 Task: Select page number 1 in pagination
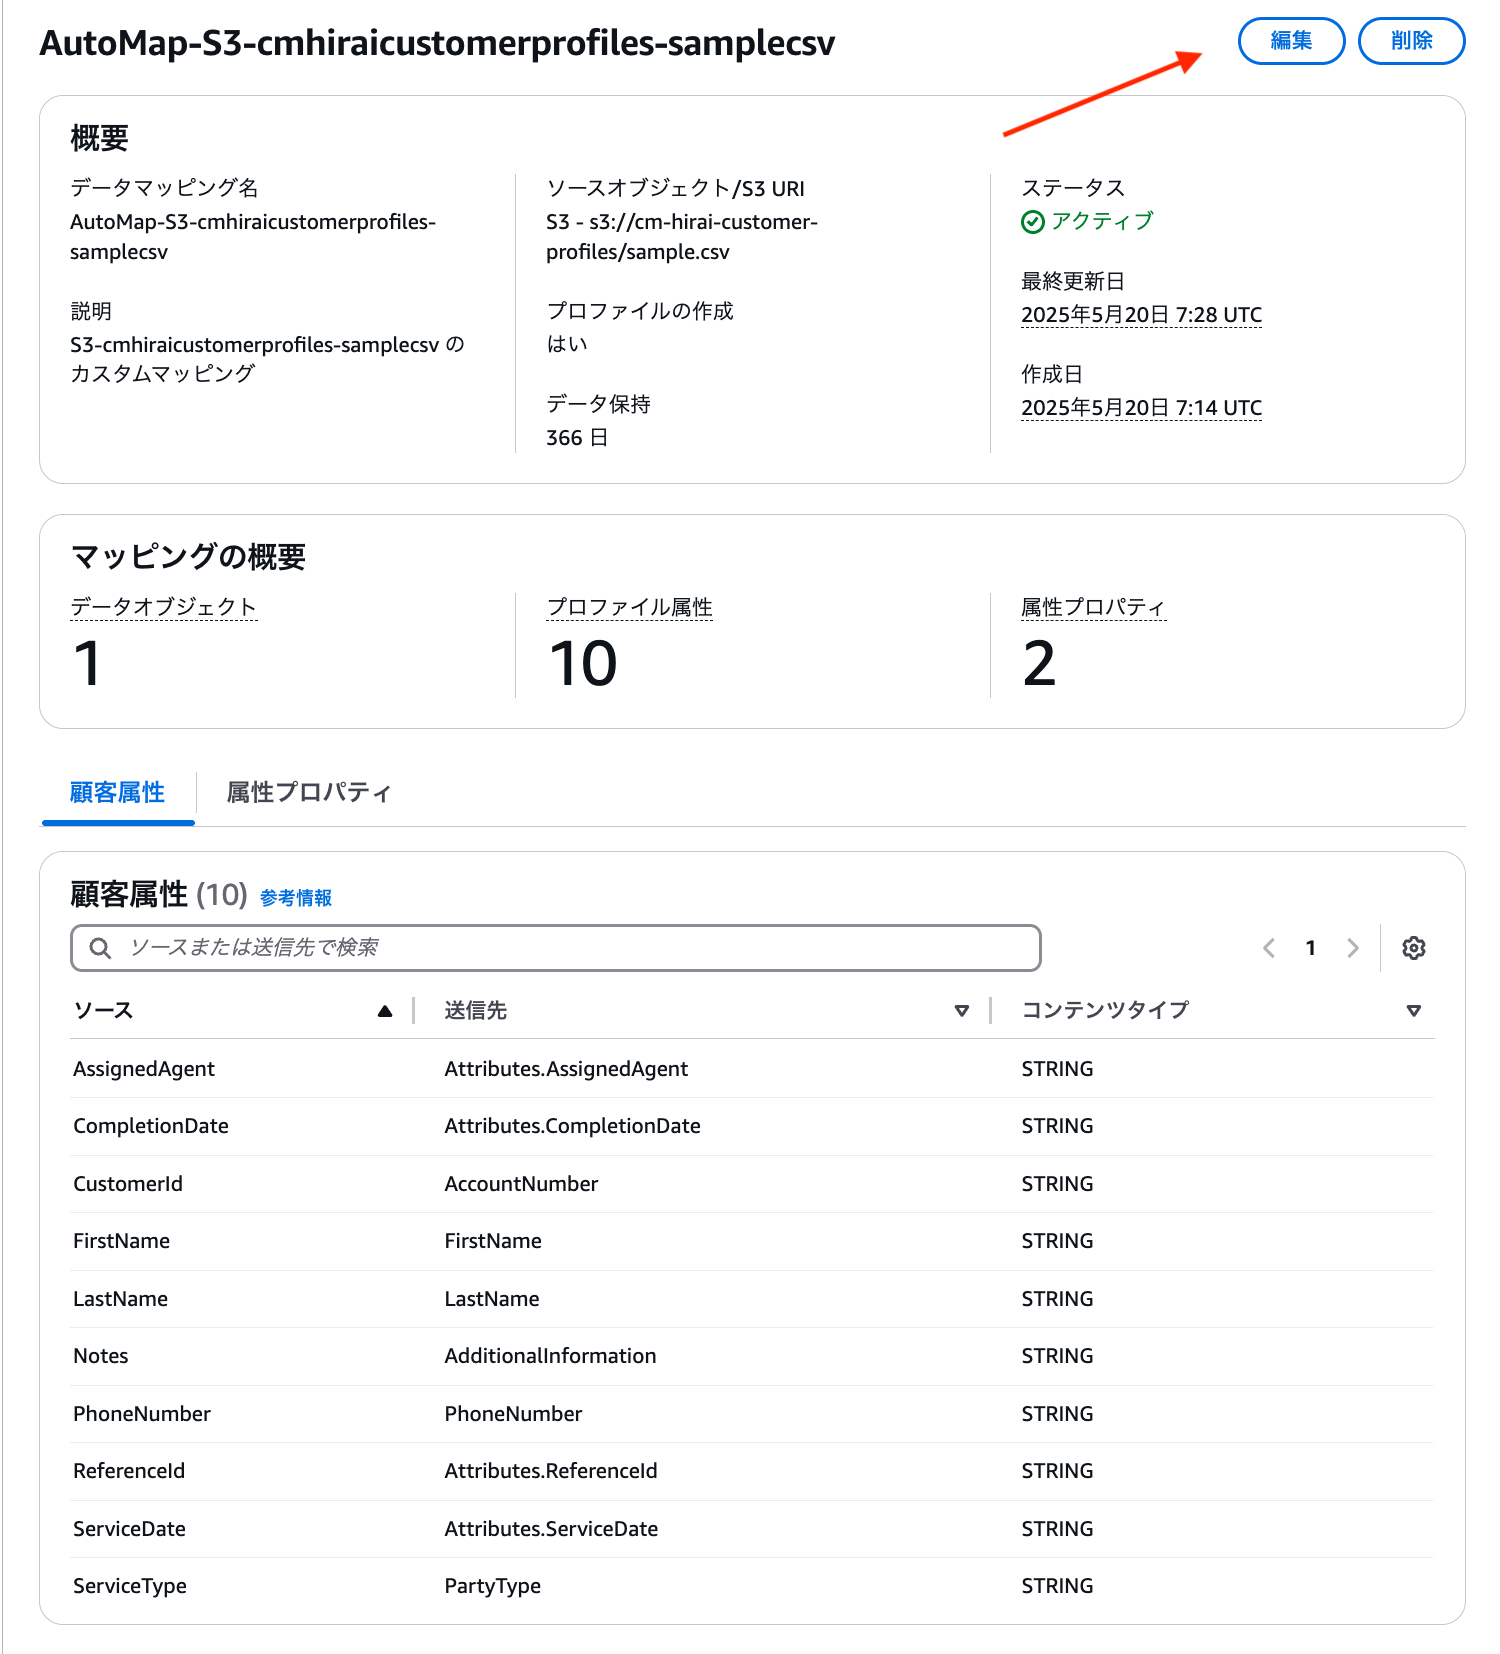pyautogui.click(x=1310, y=948)
